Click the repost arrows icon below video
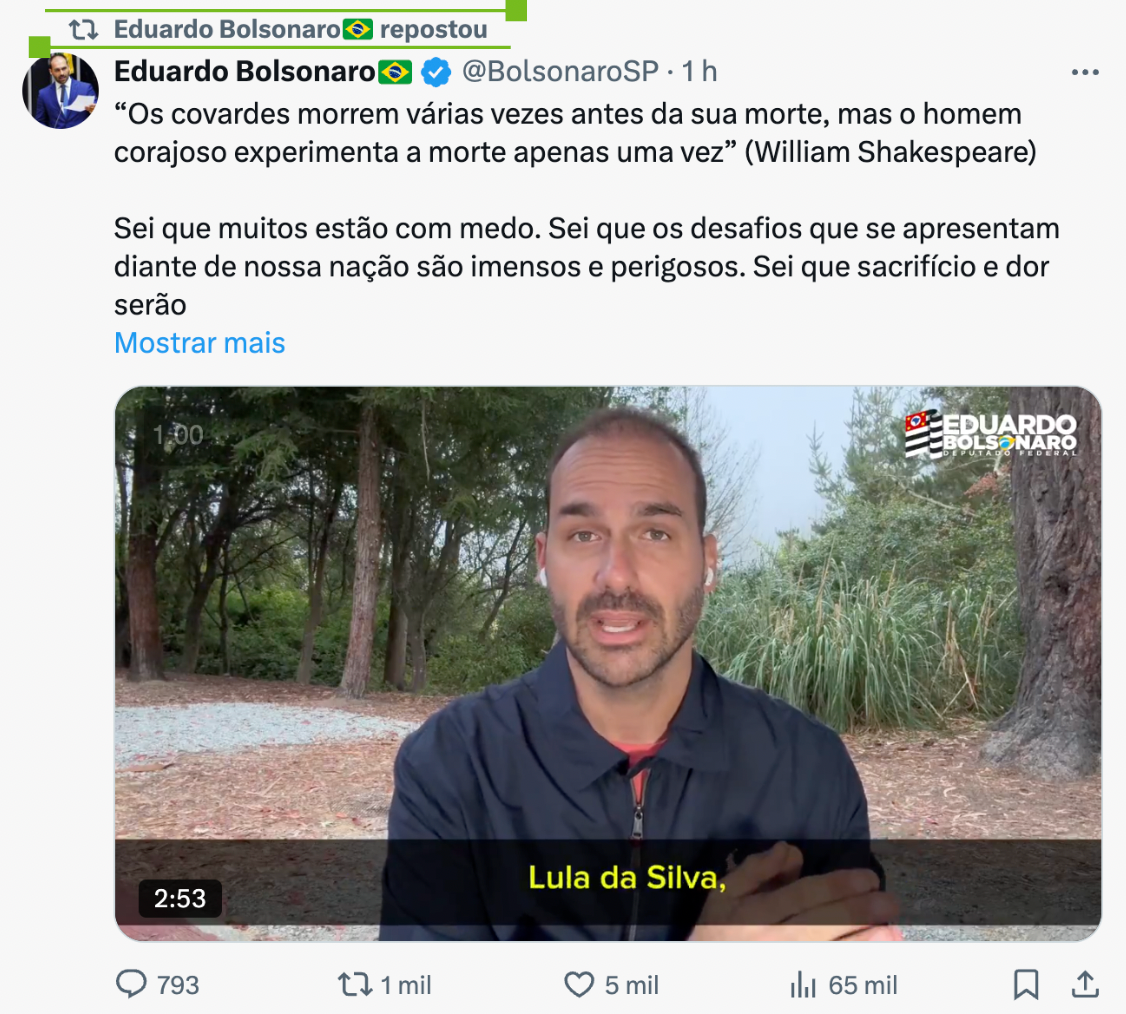Image resolution: width=1126 pixels, height=1014 pixels. tap(355, 985)
